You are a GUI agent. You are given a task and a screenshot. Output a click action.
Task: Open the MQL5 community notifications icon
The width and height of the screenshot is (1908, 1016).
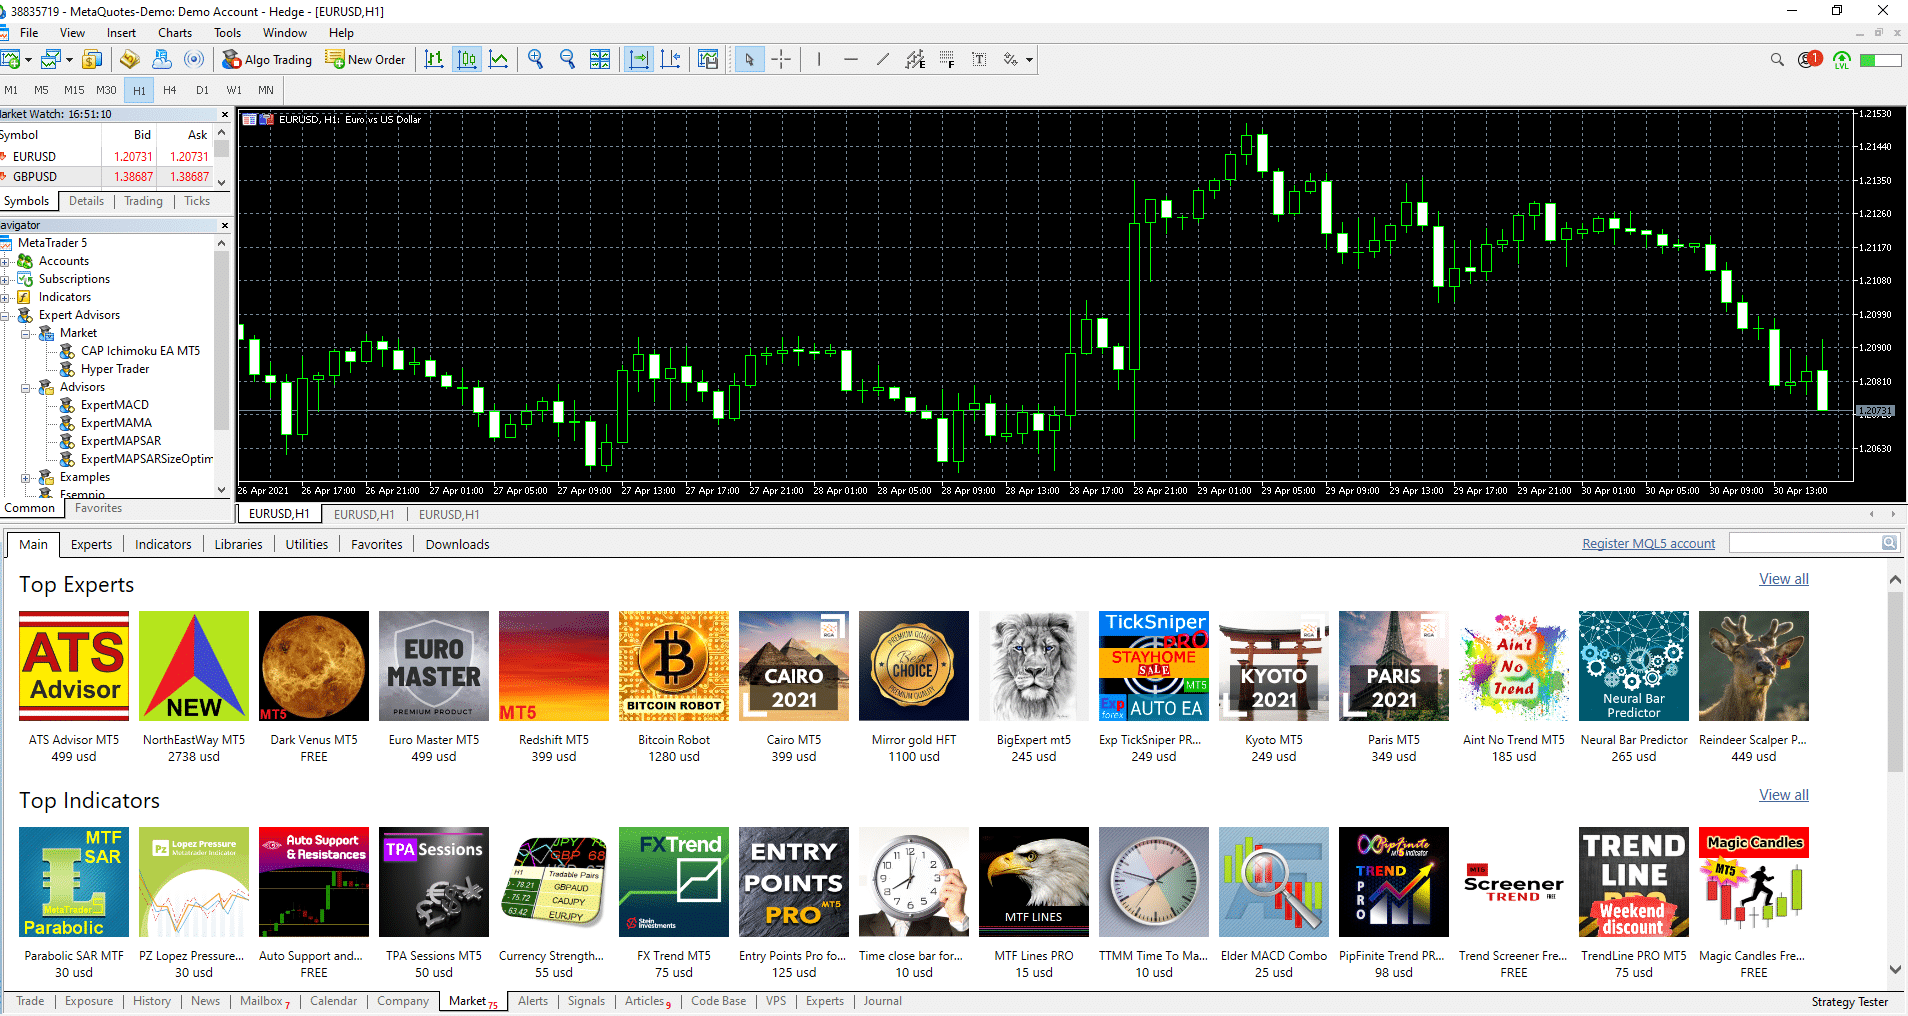(1810, 59)
